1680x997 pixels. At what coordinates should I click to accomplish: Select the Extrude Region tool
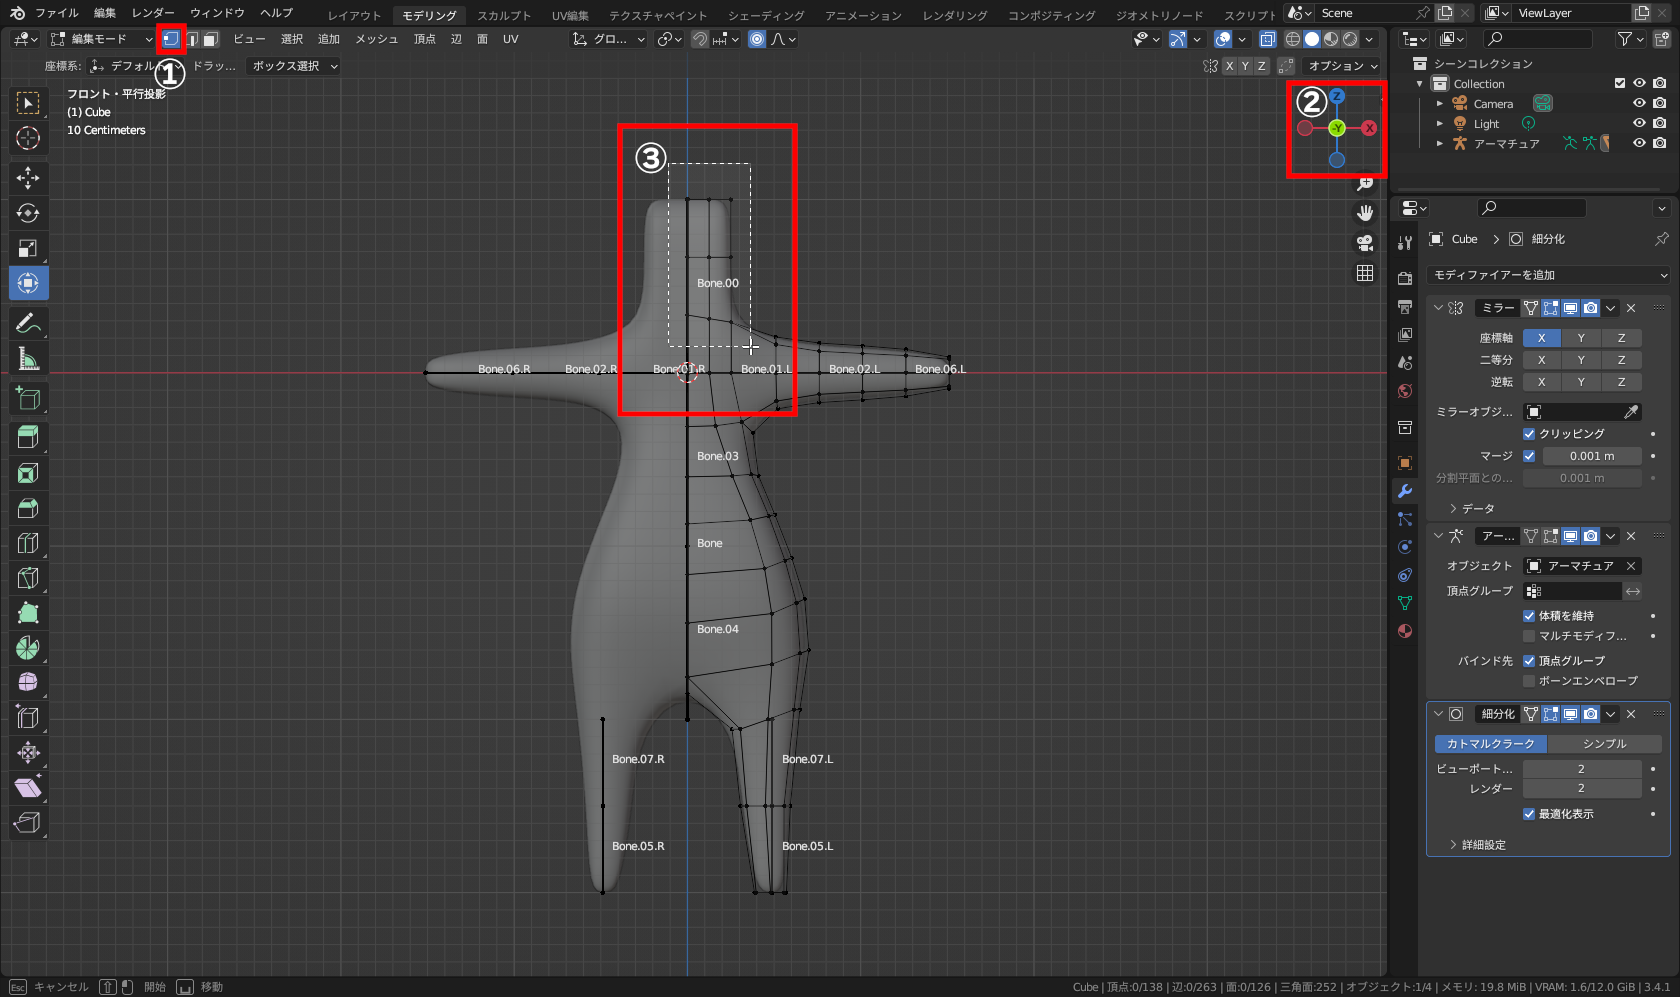[x=28, y=437]
